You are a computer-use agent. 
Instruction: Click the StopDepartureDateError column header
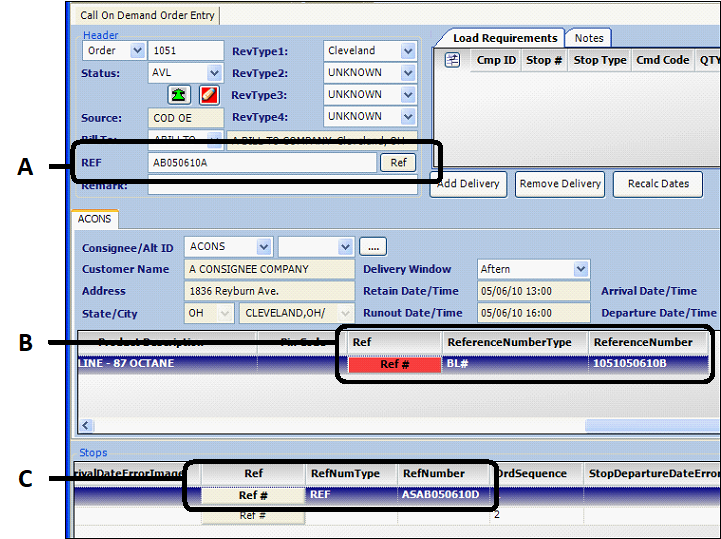click(652, 474)
